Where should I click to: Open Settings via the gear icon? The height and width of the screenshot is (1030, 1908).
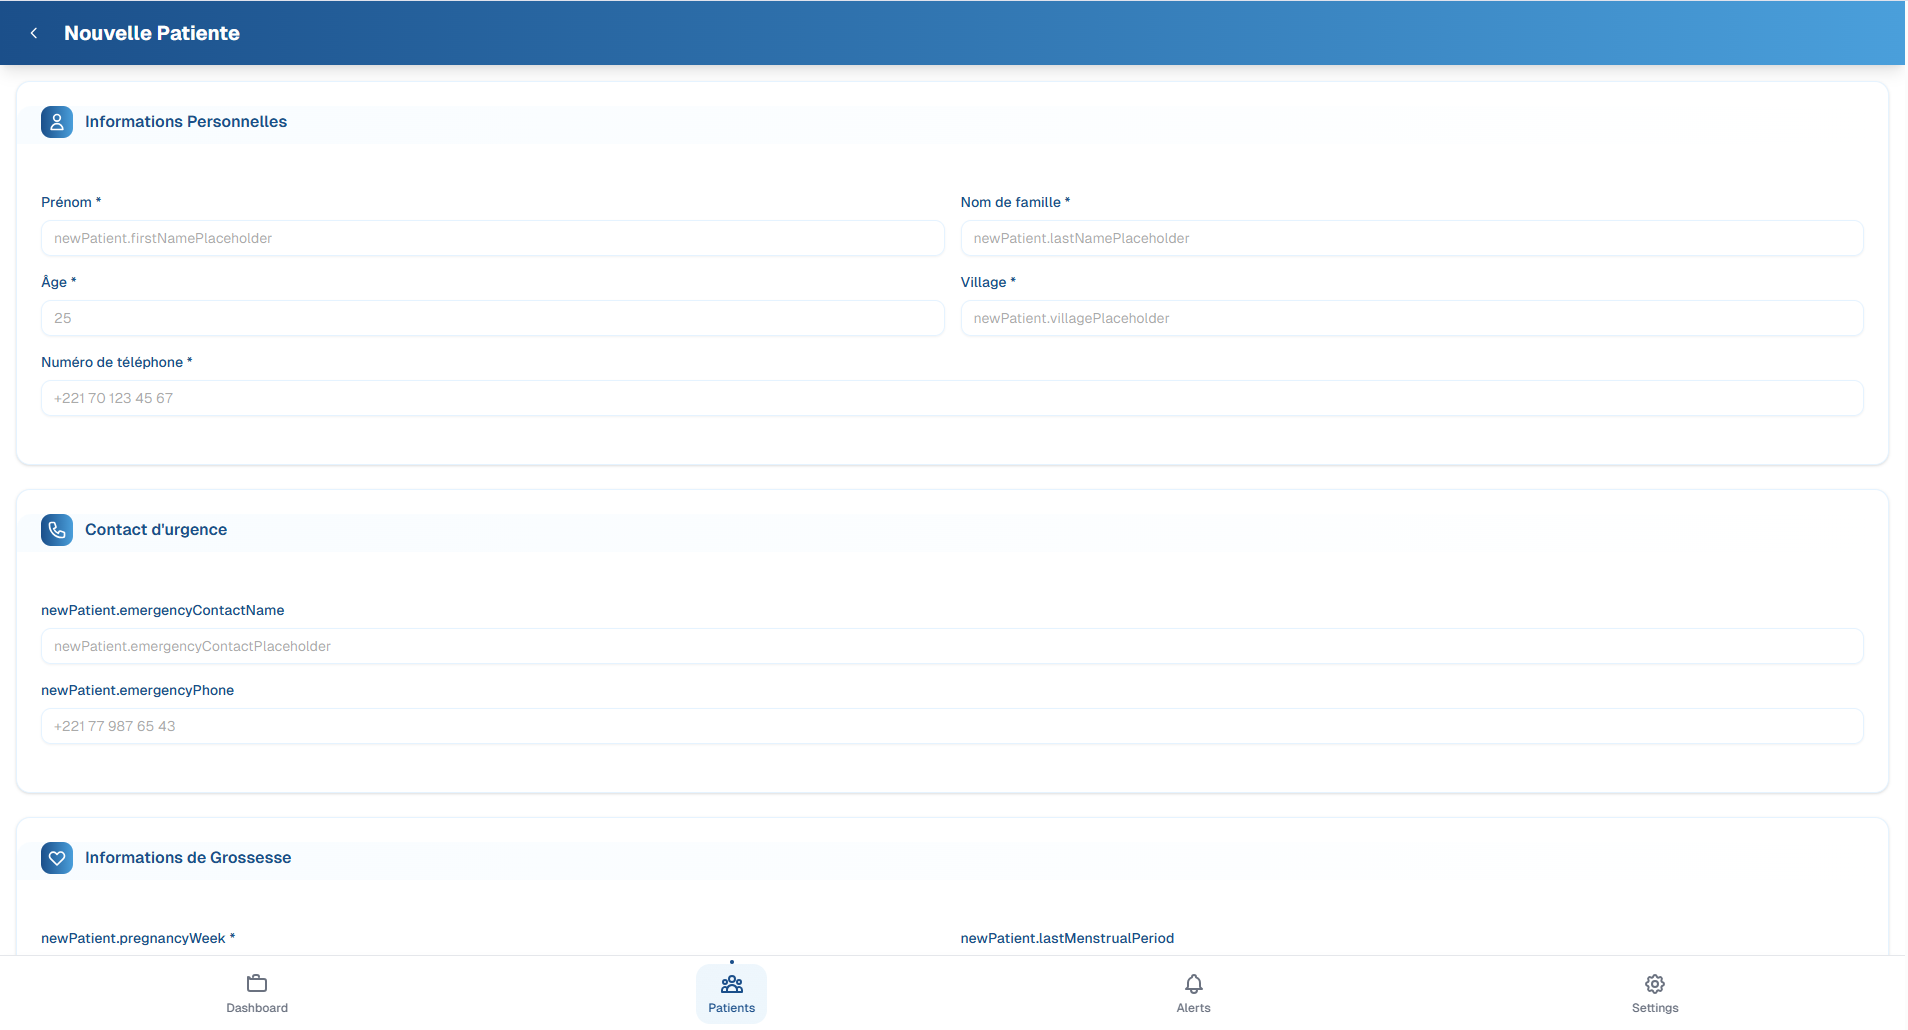1654,983
